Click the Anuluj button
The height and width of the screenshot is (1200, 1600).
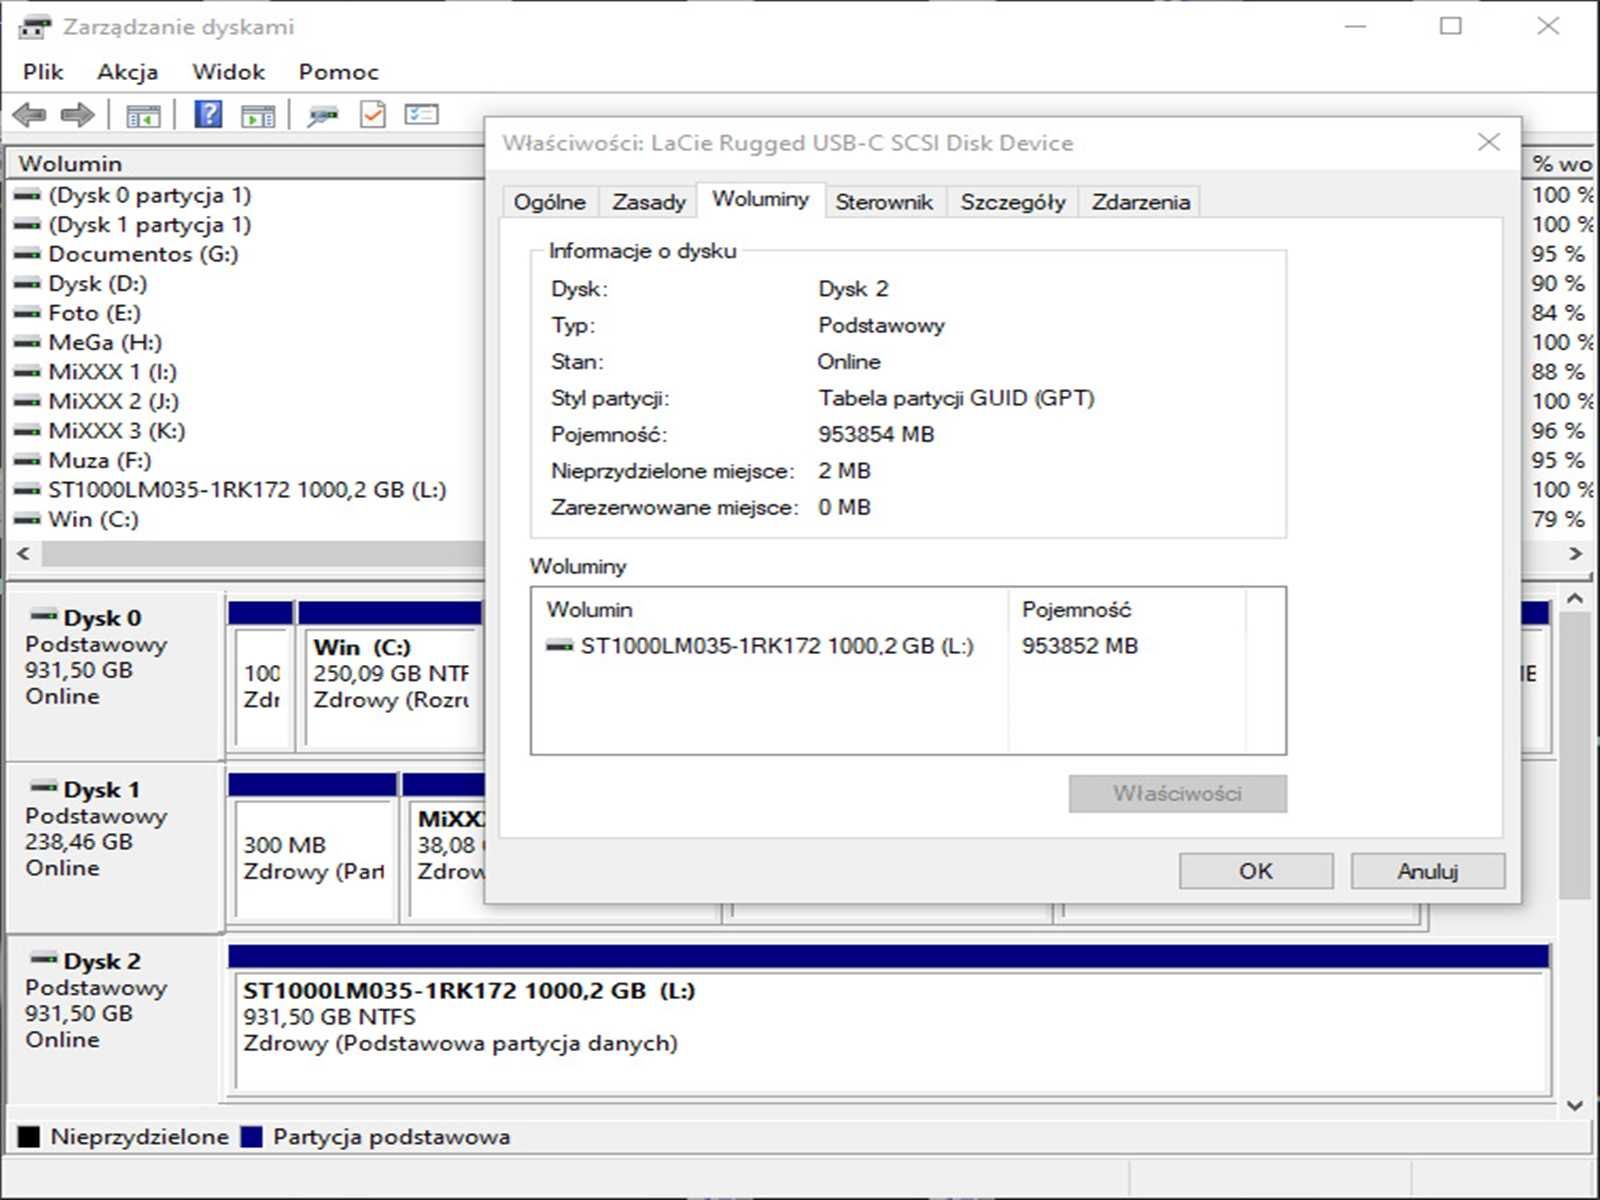click(x=1428, y=871)
